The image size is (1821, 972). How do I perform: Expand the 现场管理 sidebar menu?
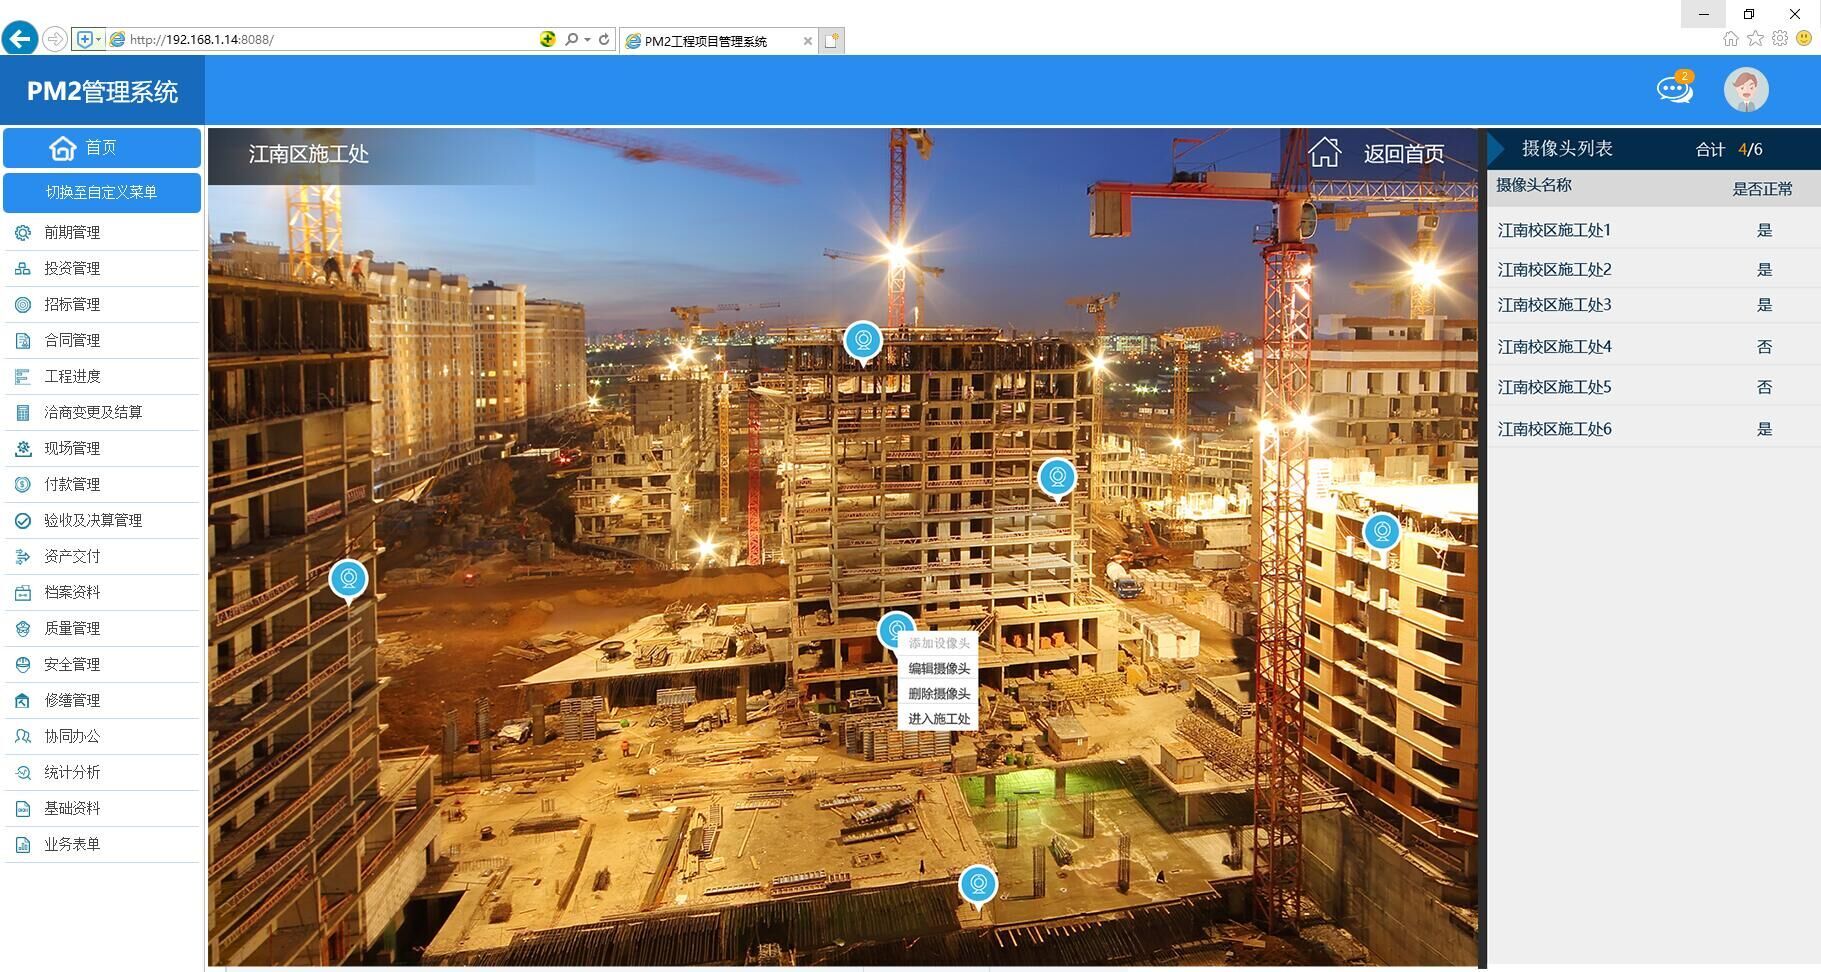(x=72, y=448)
